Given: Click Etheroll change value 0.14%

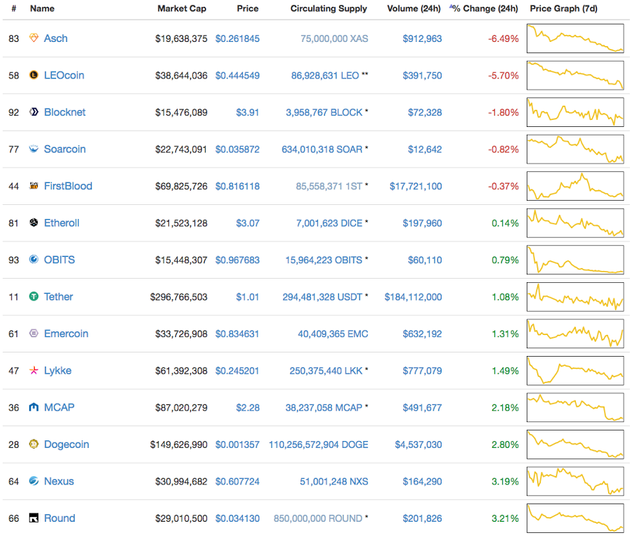Looking at the screenshot, I should [x=505, y=223].
